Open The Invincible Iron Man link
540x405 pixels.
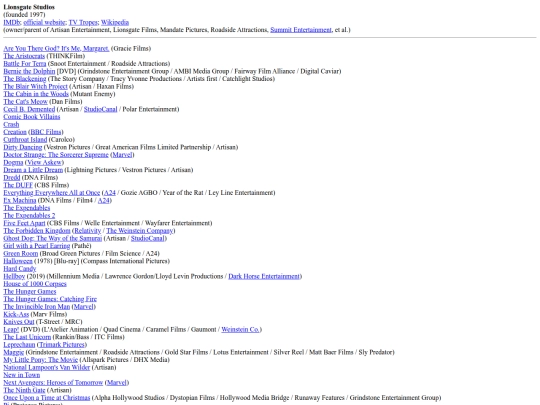37,307
